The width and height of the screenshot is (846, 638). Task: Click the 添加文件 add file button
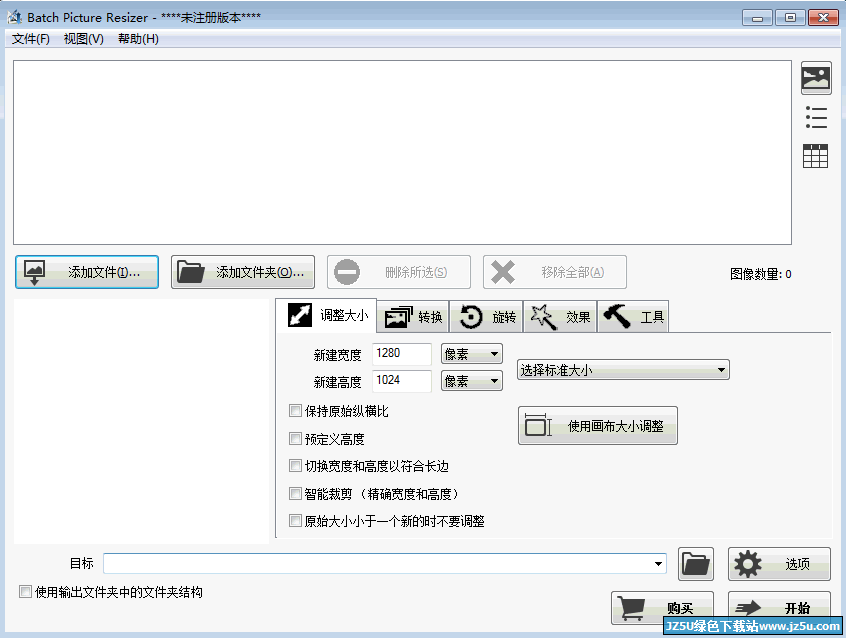point(87,272)
